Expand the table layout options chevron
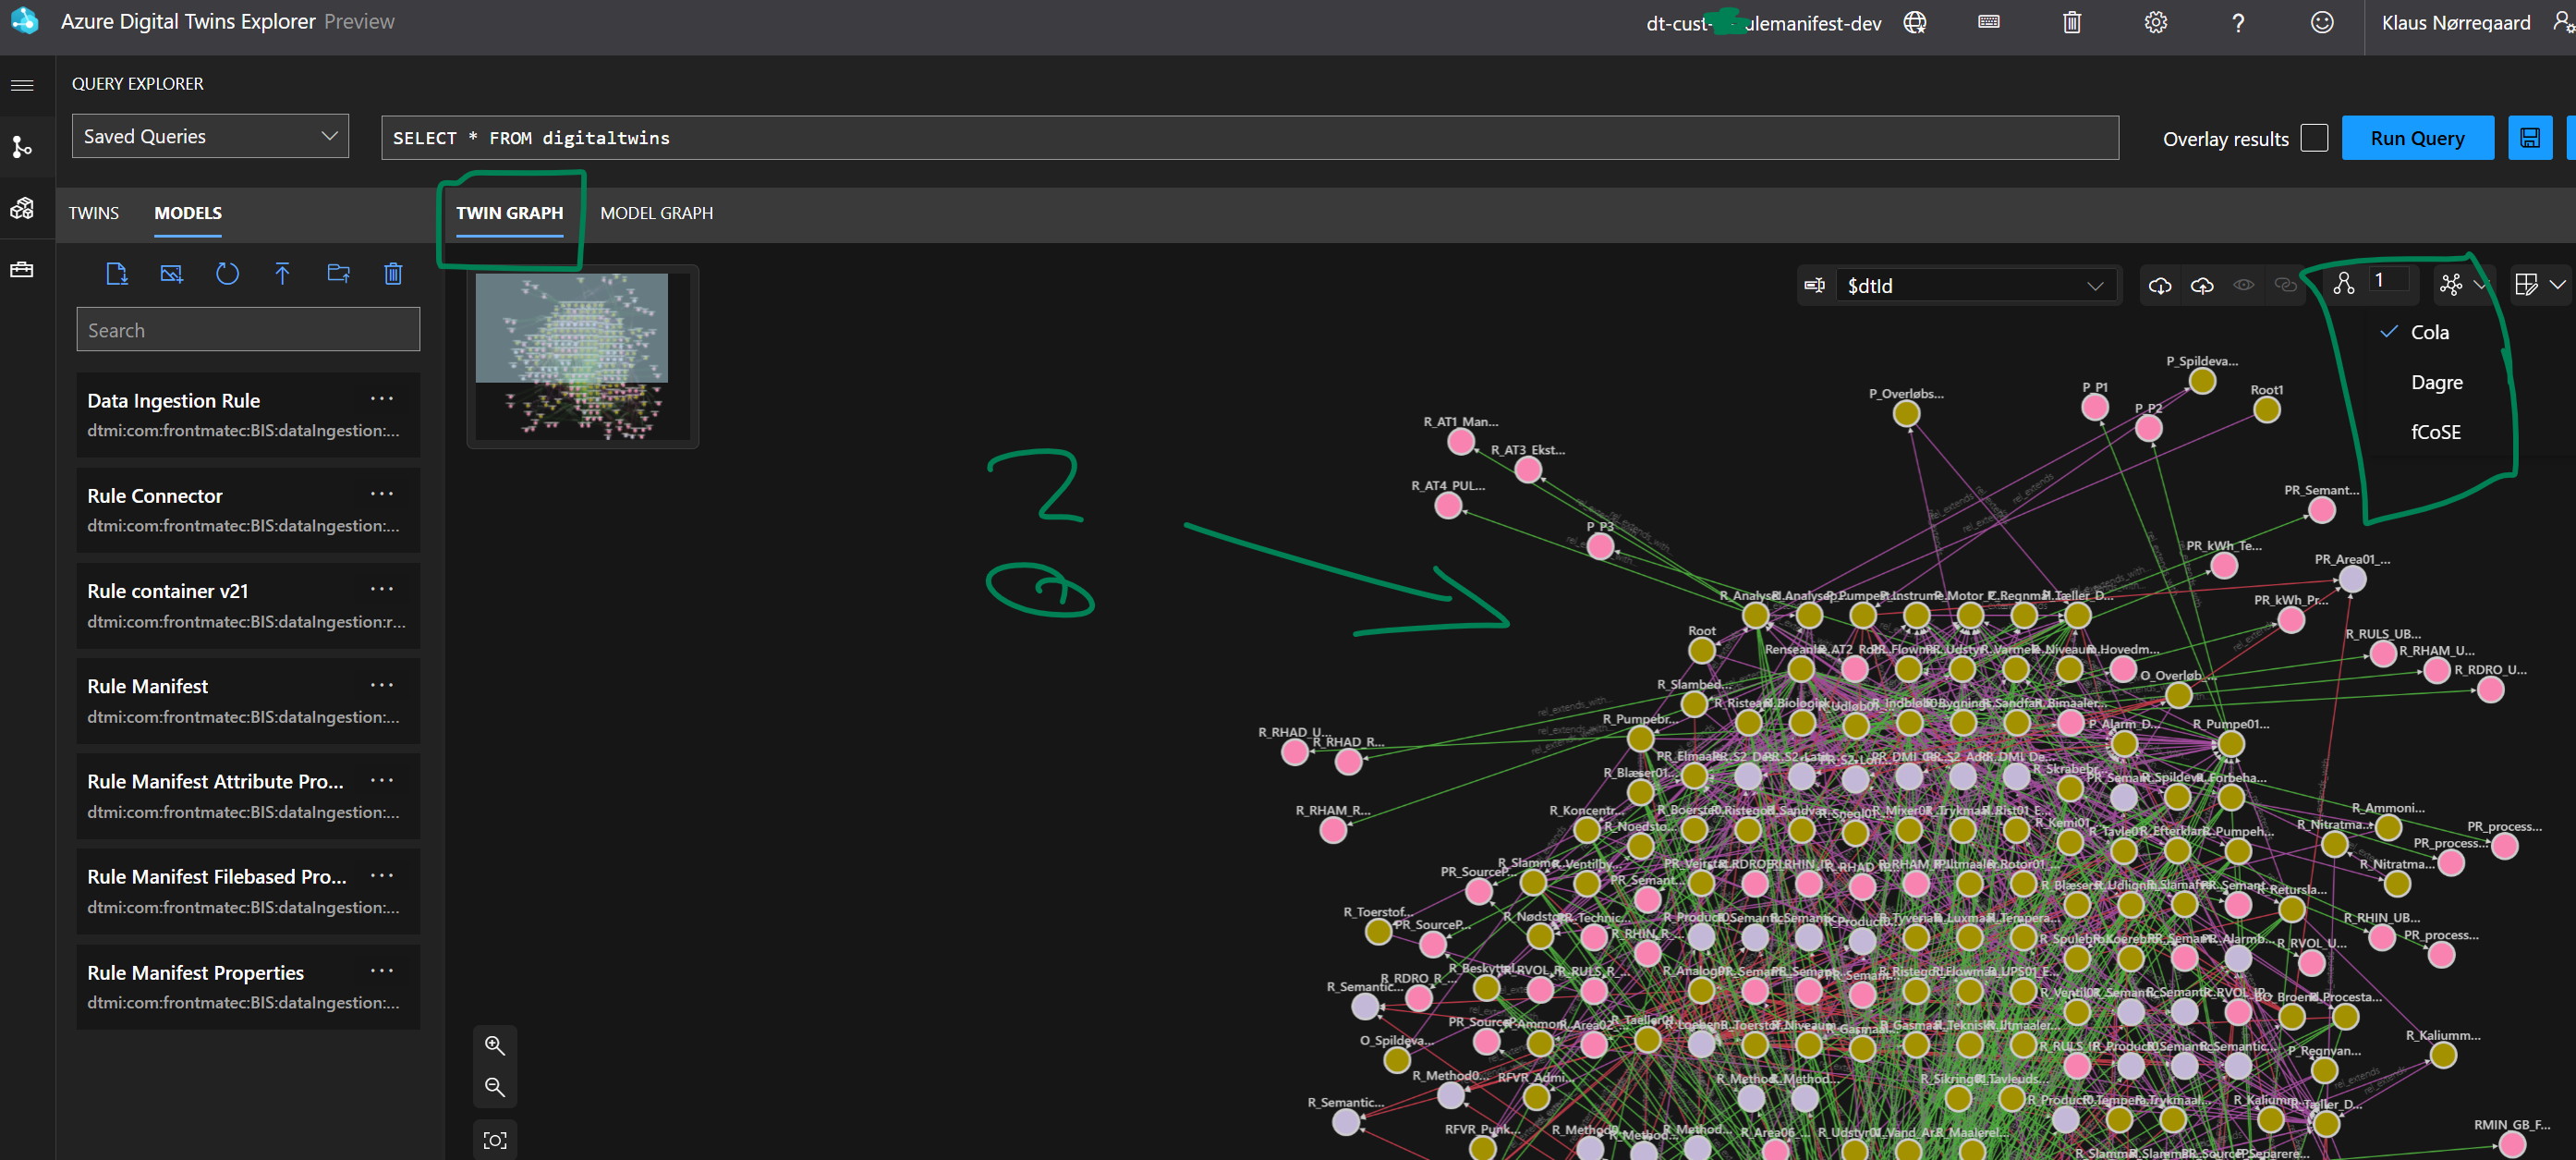The image size is (2576, 1160). tap(2557, 286)
